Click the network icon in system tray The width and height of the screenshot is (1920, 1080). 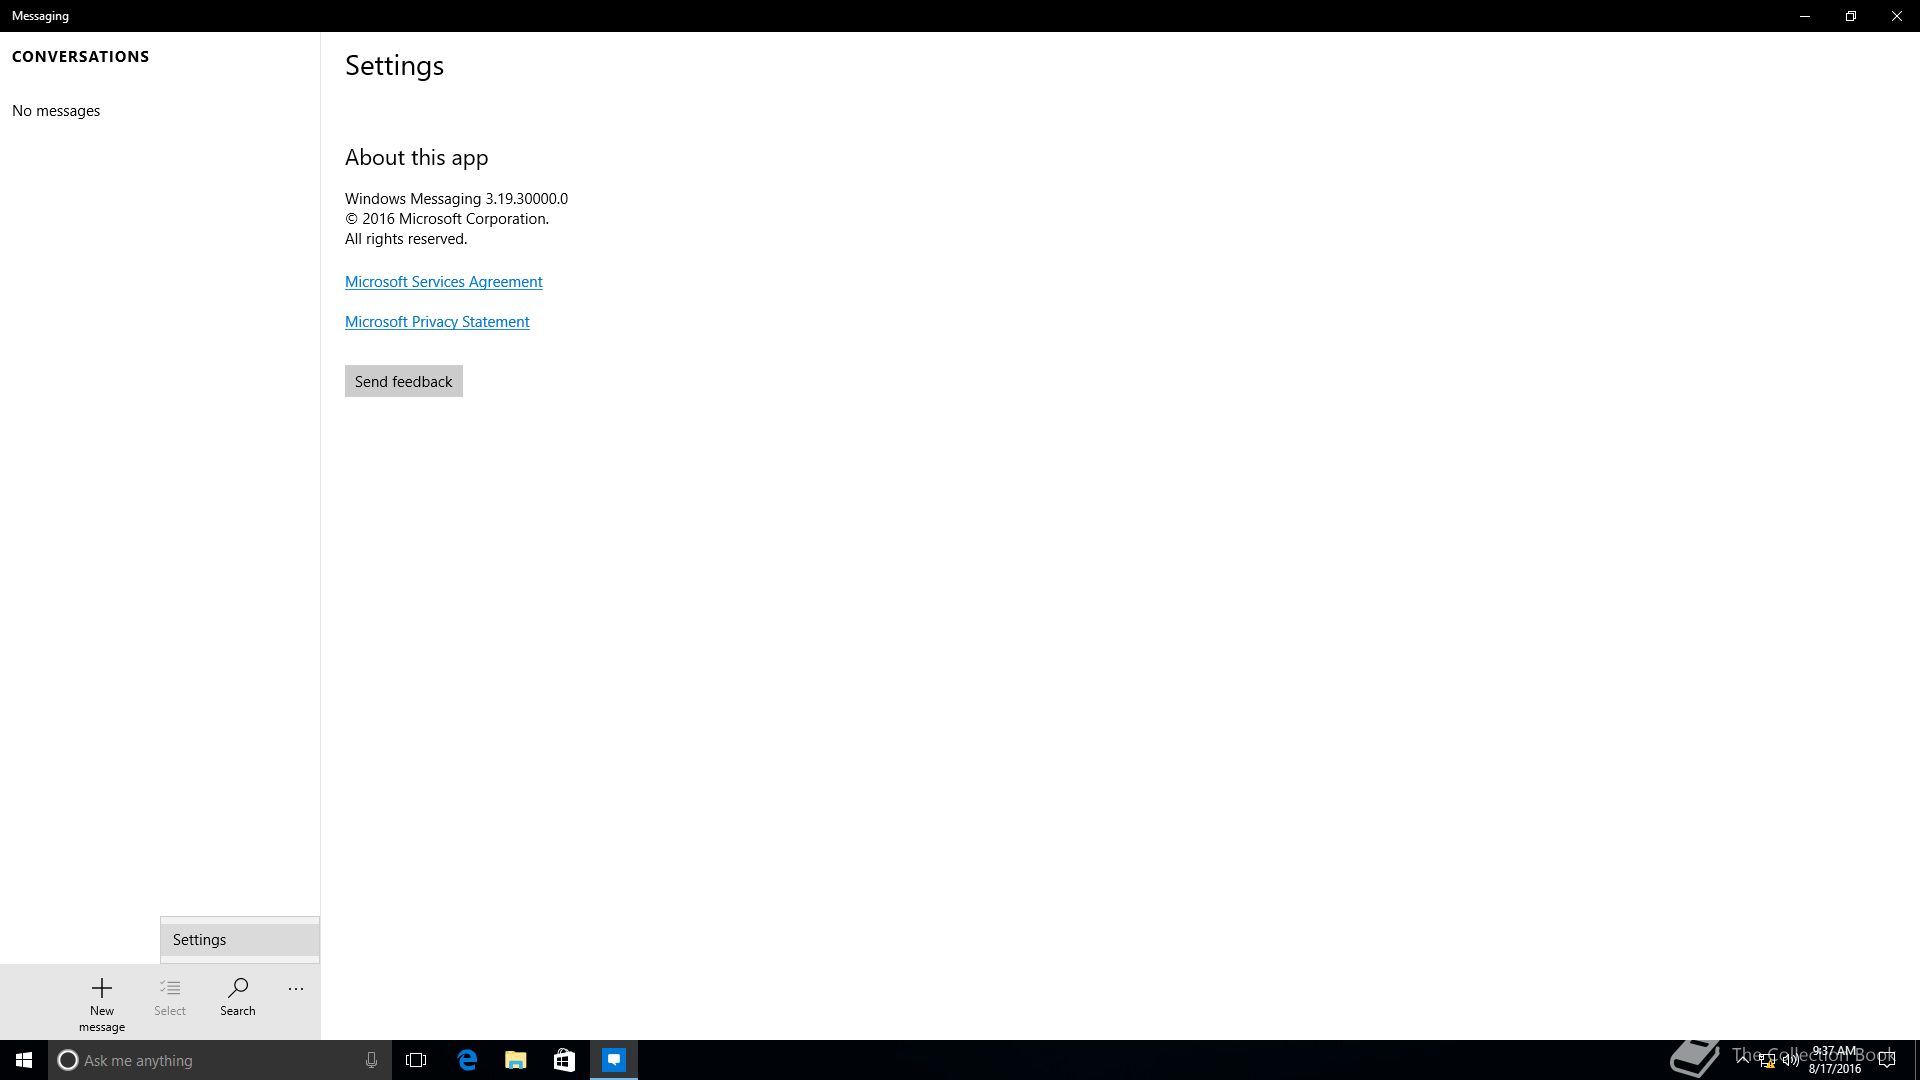pos(1767,1060)
